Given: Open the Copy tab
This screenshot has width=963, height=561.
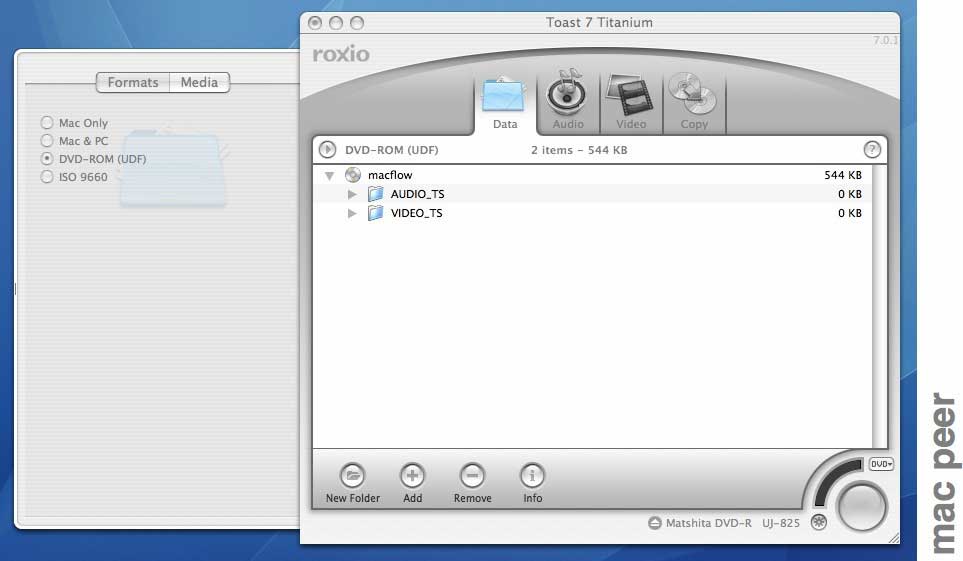Looking at the screenshot, I should tap(694, 103).
